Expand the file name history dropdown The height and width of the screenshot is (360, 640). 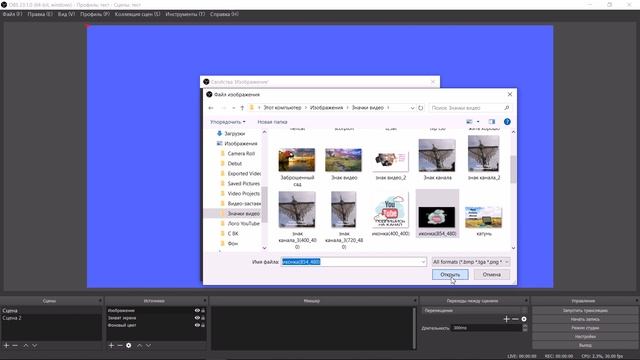[x=423, y=262]
